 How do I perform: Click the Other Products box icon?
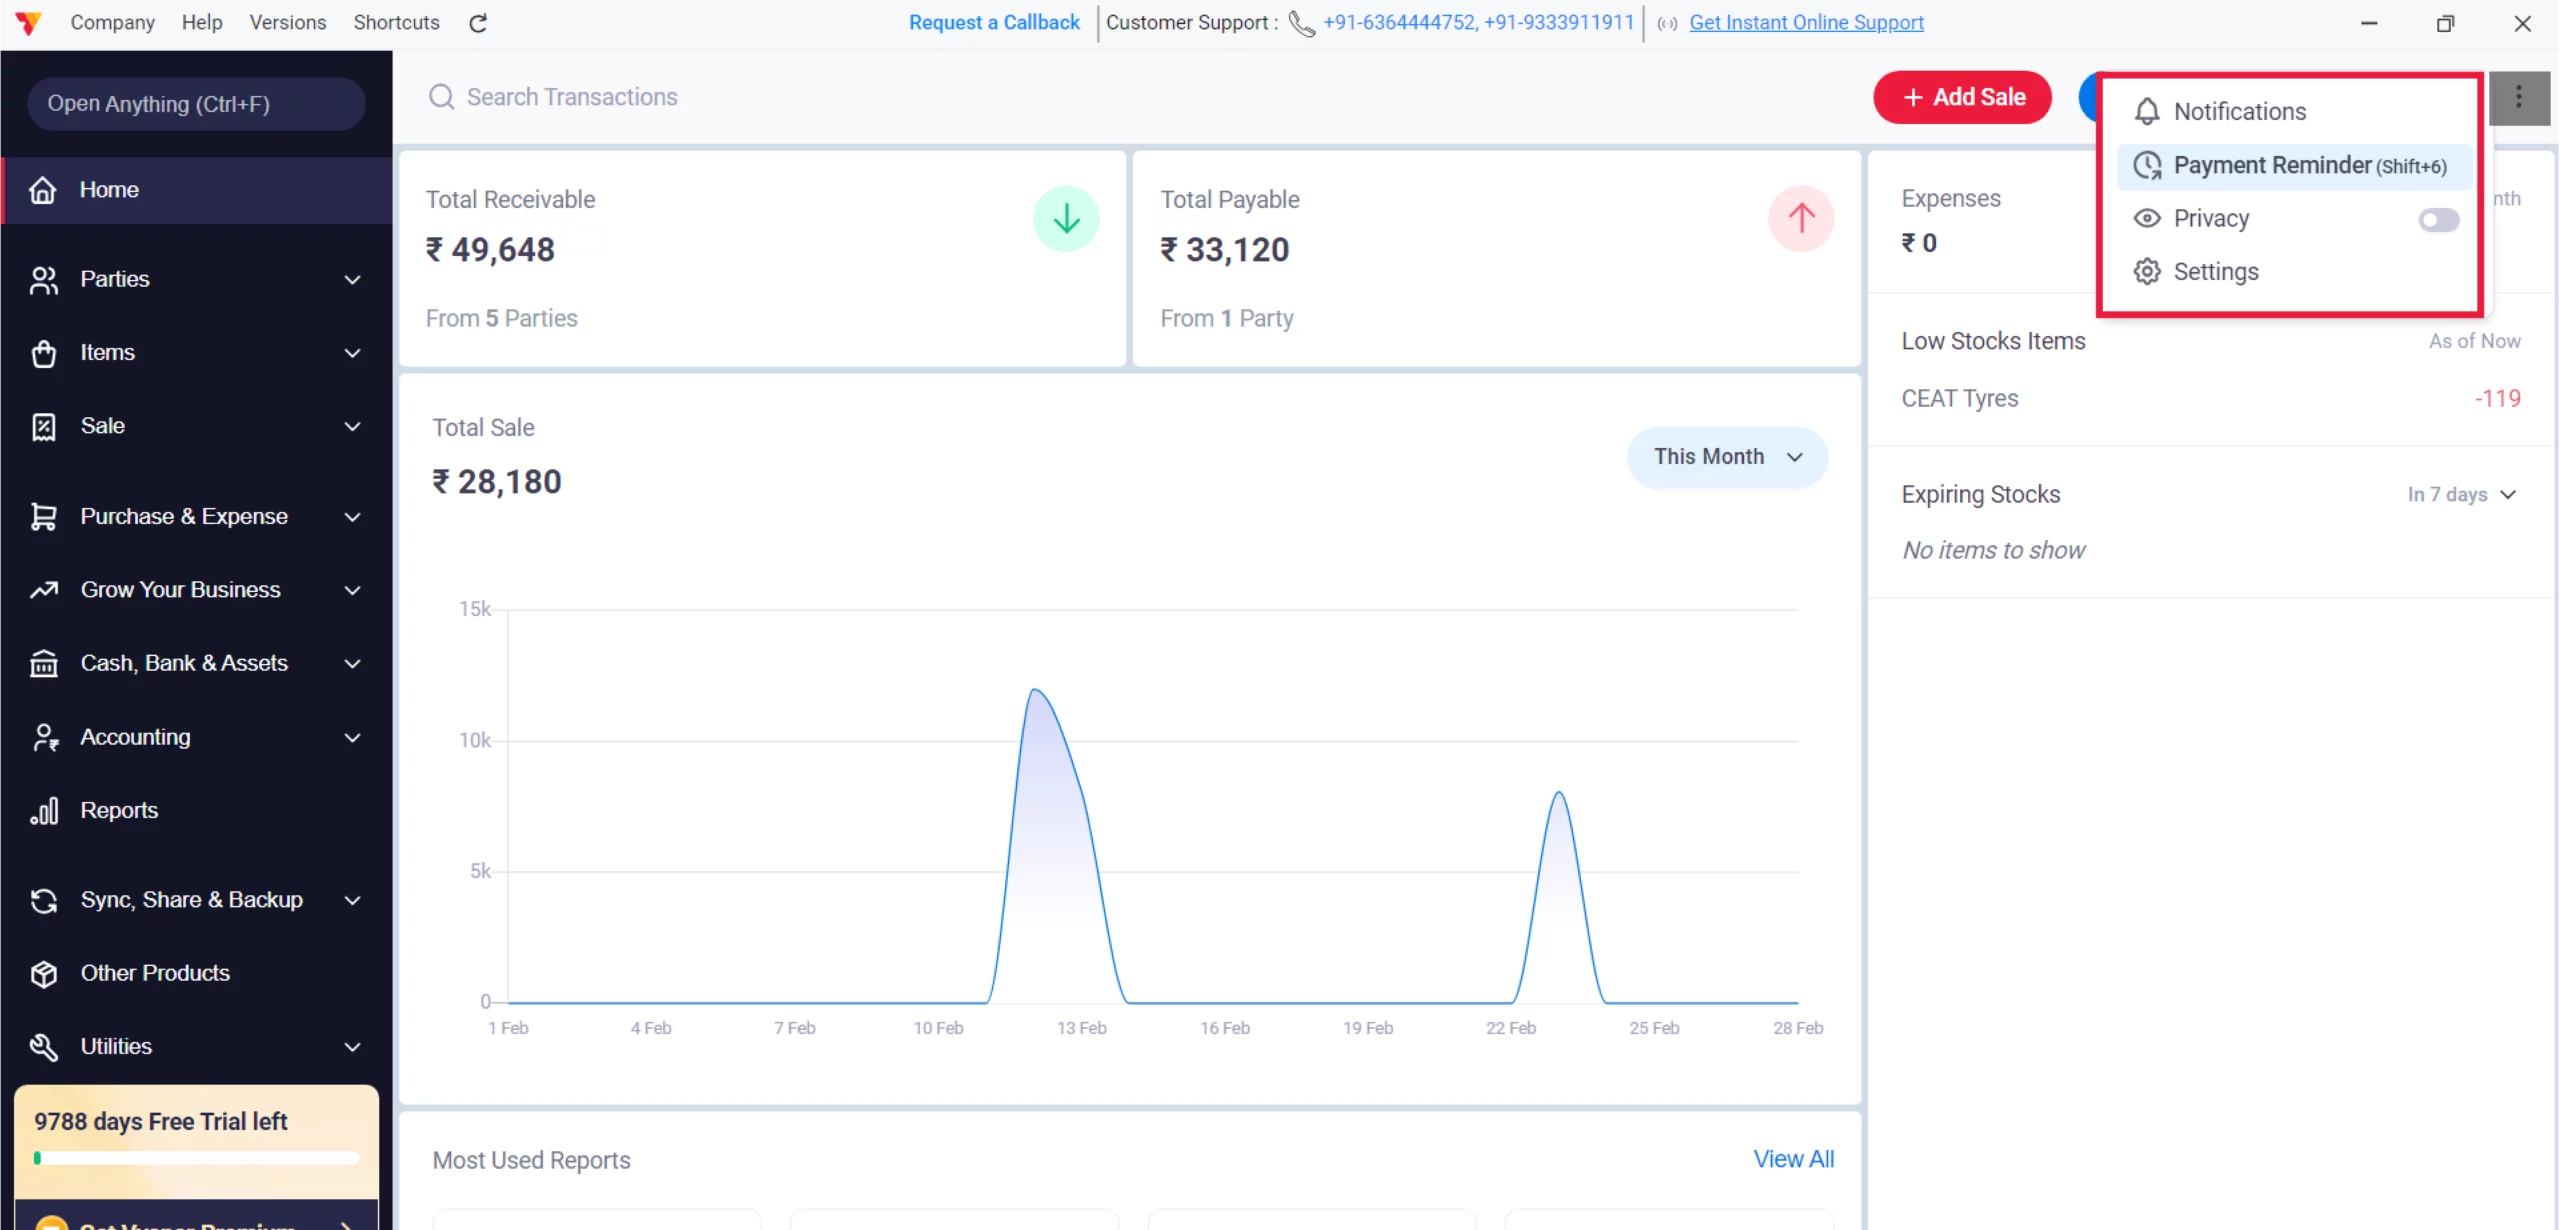[x=44, y=974]
